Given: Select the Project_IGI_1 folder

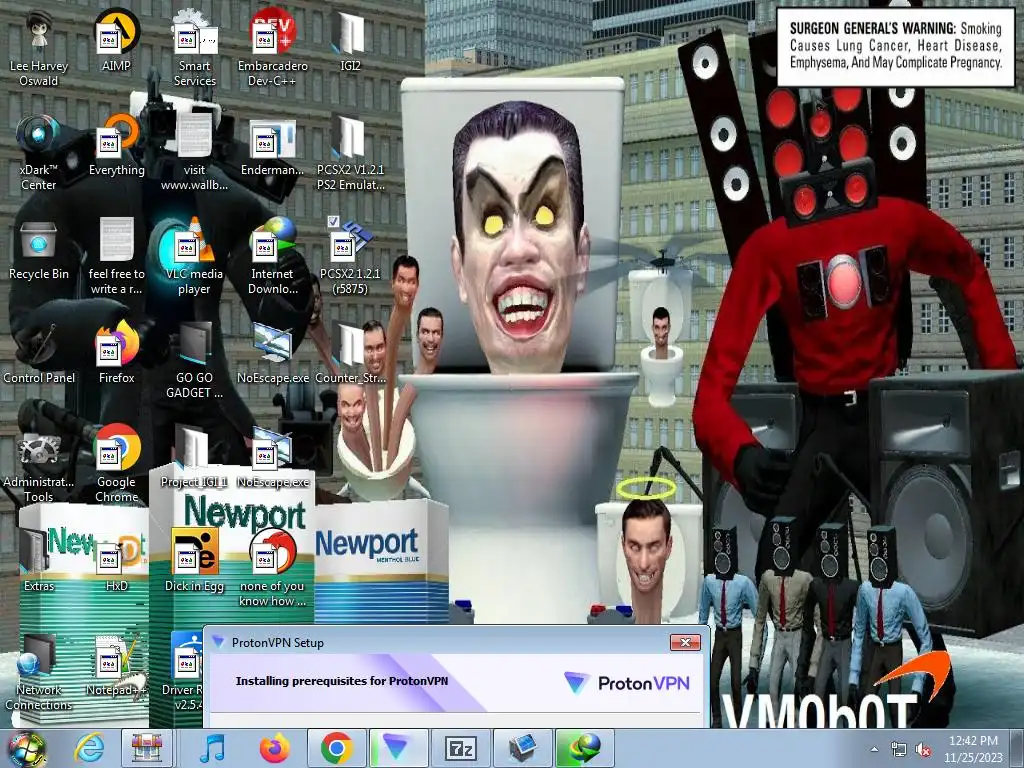Looking at the screenshot, I should click(194, 456).
